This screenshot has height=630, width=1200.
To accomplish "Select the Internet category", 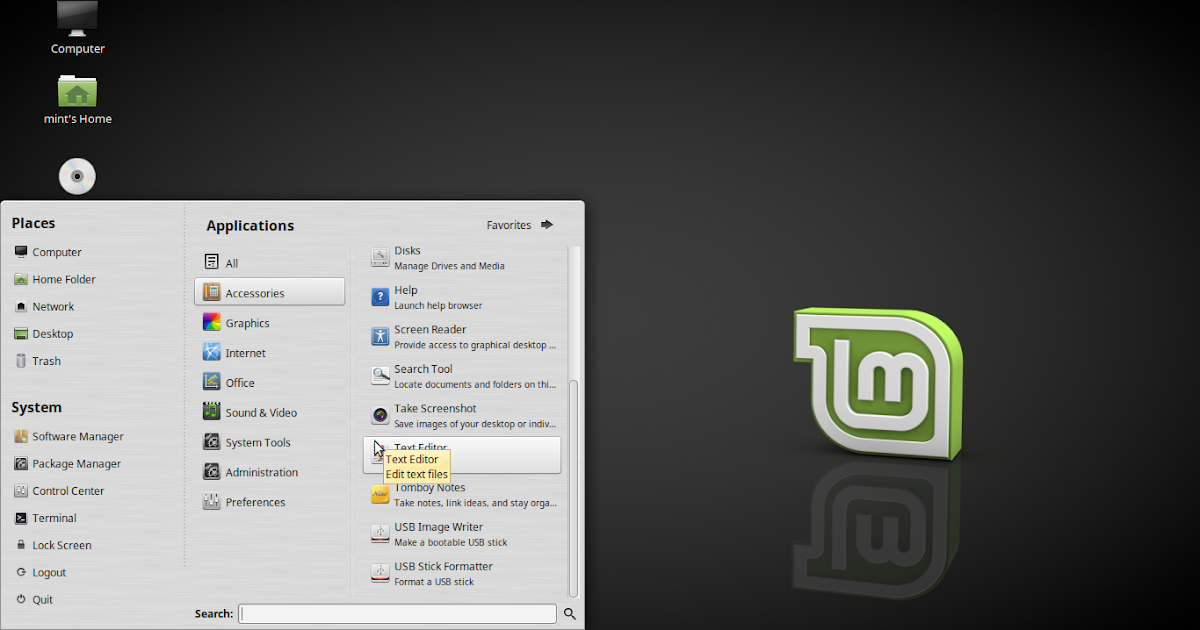I will [269, 352].
